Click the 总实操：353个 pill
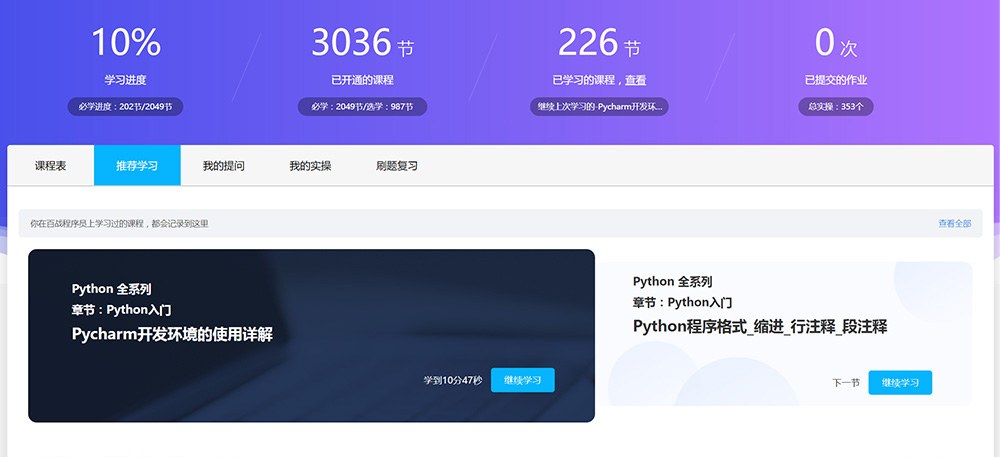 pos(835,106)
